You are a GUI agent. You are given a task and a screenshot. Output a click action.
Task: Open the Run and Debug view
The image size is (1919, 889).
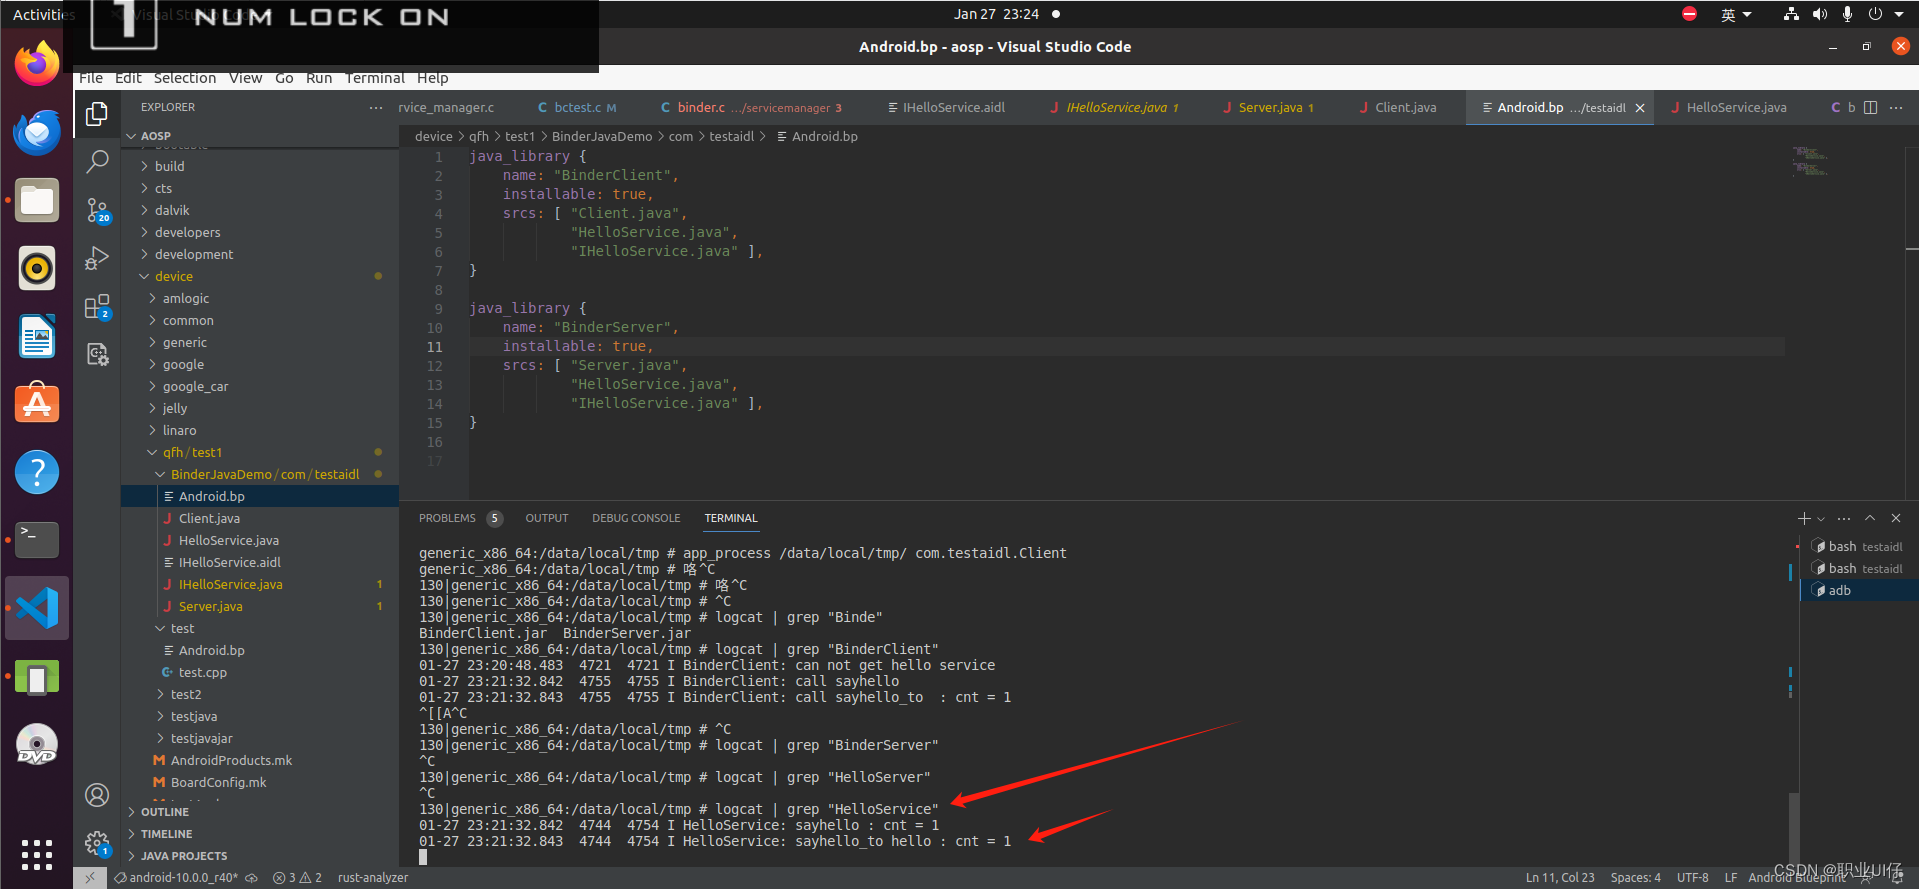pos(97,258)
